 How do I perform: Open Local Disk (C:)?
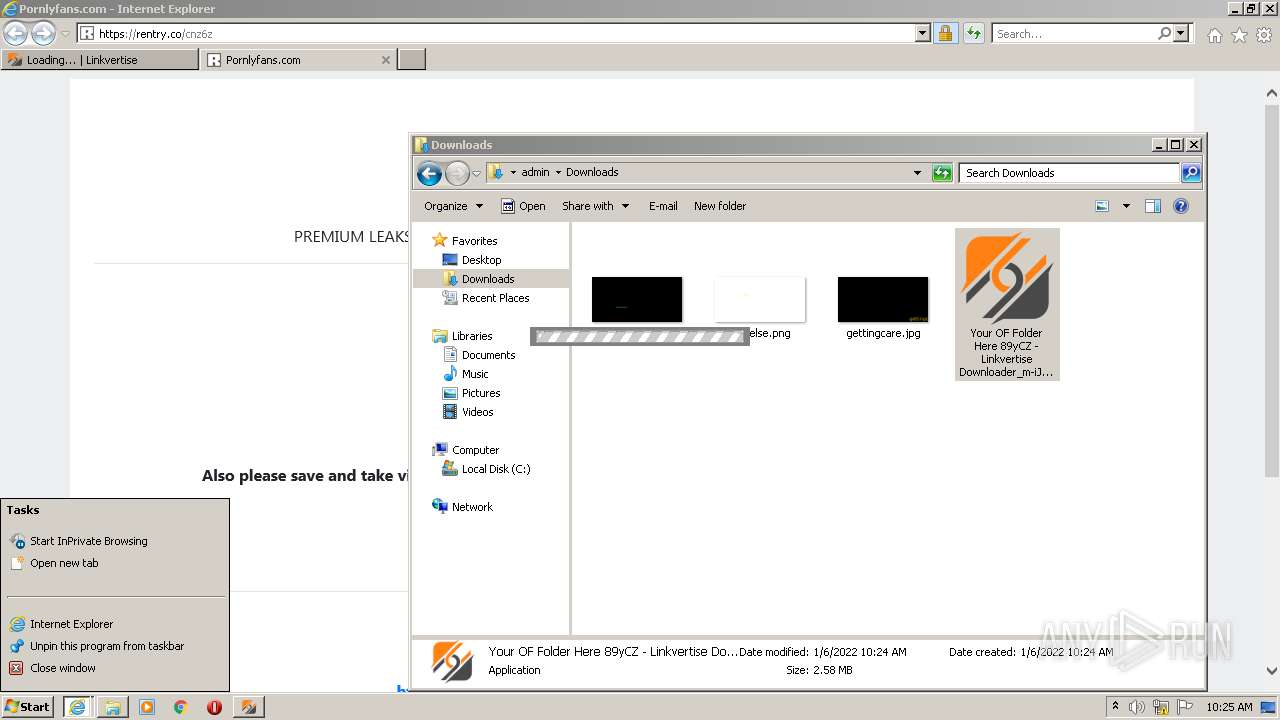tap(495, 469)
